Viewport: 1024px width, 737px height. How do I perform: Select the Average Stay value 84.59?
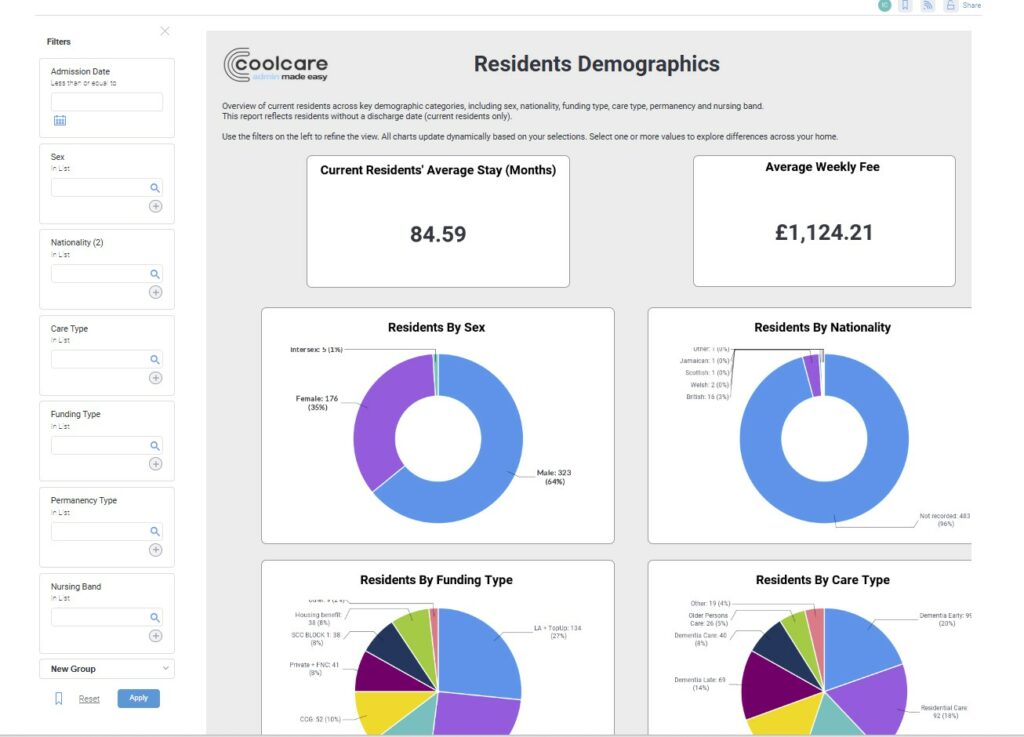(x=438, y=234)
